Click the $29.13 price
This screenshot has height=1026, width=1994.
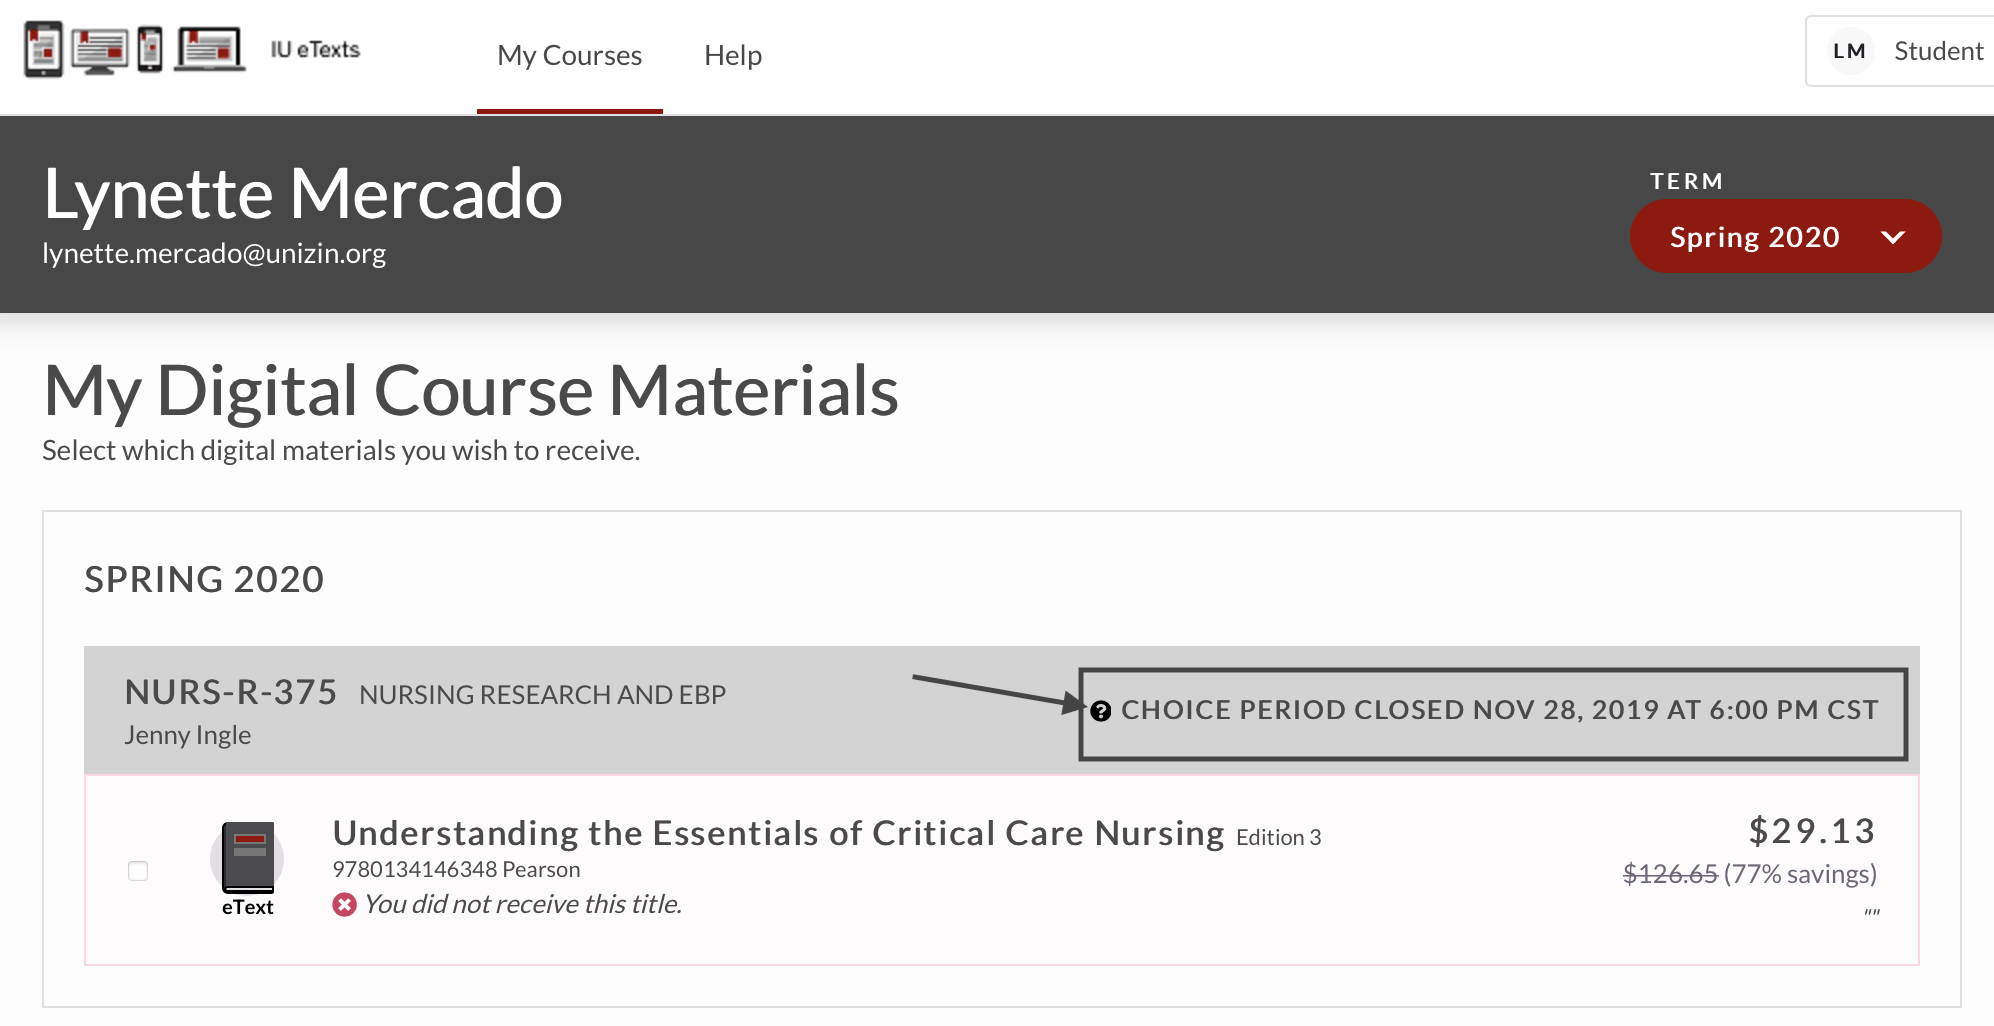pyautogui.click(x=1812, y=831)
